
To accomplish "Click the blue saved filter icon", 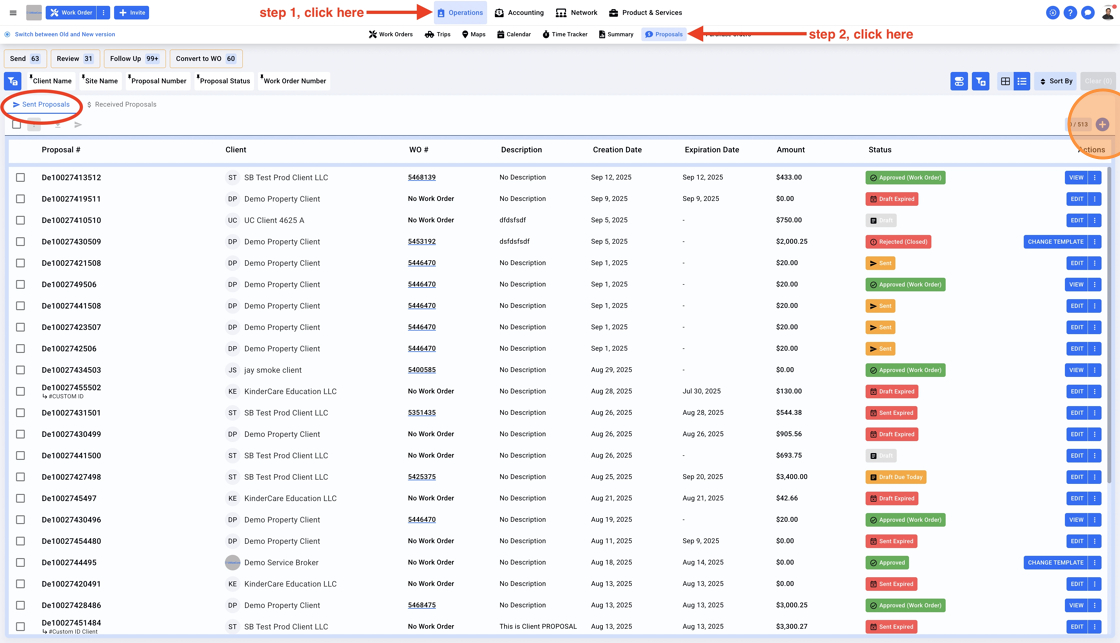I will (13, 81).
